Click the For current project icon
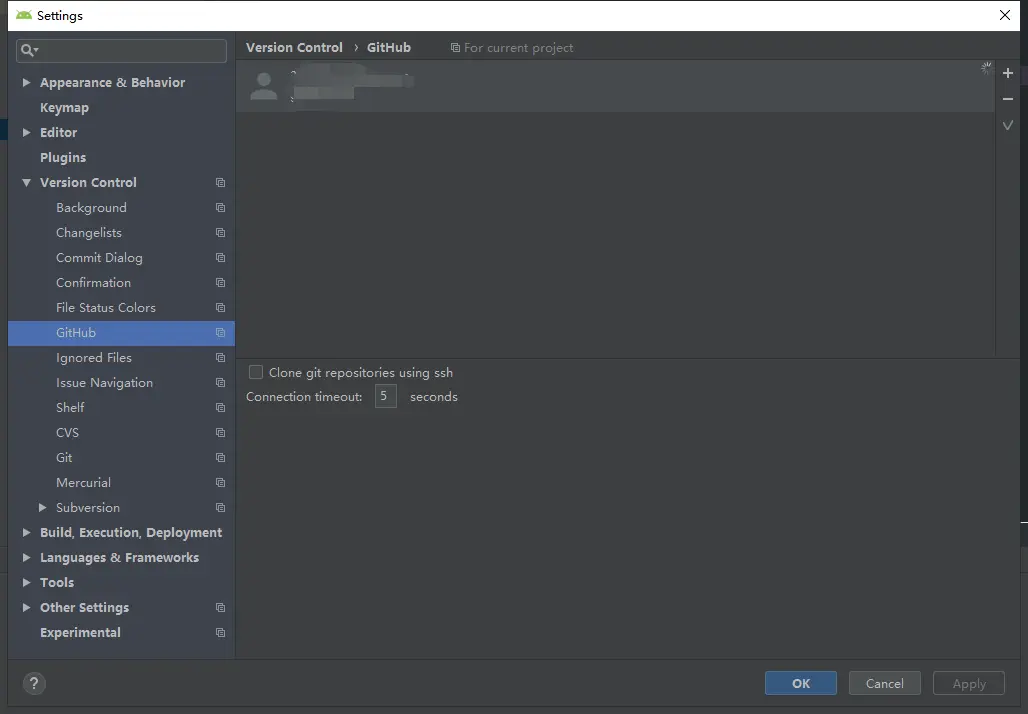The image size is (1028, 714). tap(455, 48)
